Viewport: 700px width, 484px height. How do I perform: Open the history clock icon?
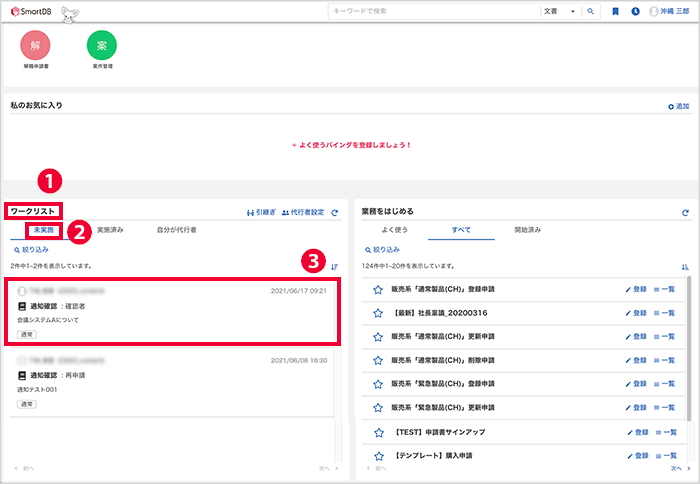635,12
